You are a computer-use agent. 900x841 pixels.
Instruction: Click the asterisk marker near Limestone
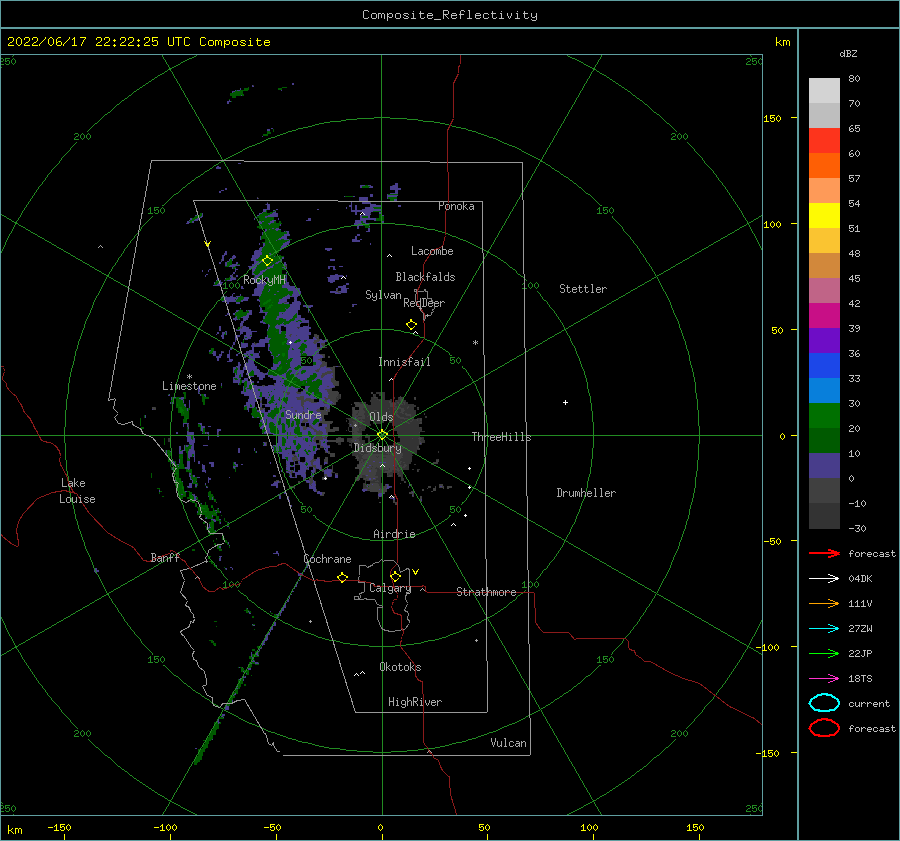coord(189,377)
